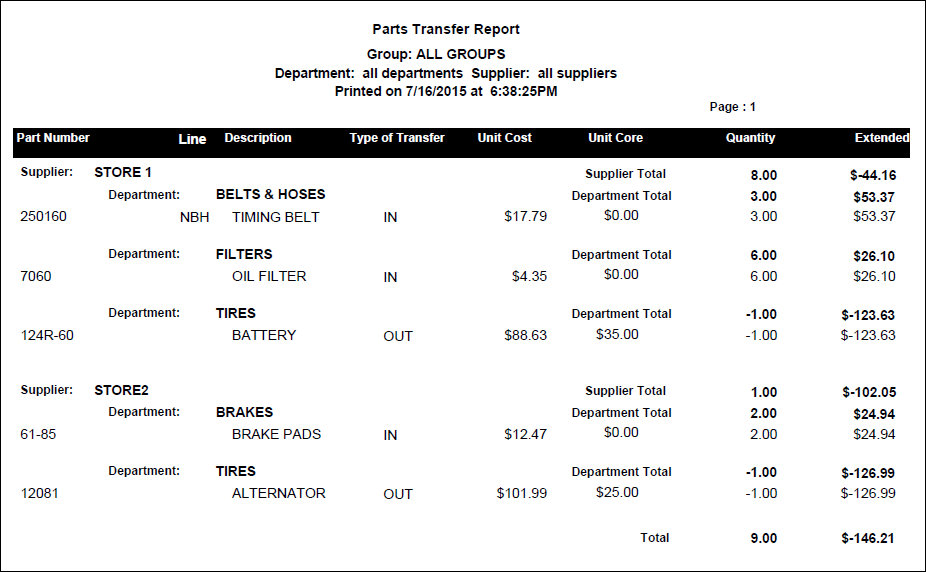Image resolution: width=926 pixels, height=572 pixels.
Task: Click the TIMING BELT description
Action: pyautogui.click(x=276, y=217)
